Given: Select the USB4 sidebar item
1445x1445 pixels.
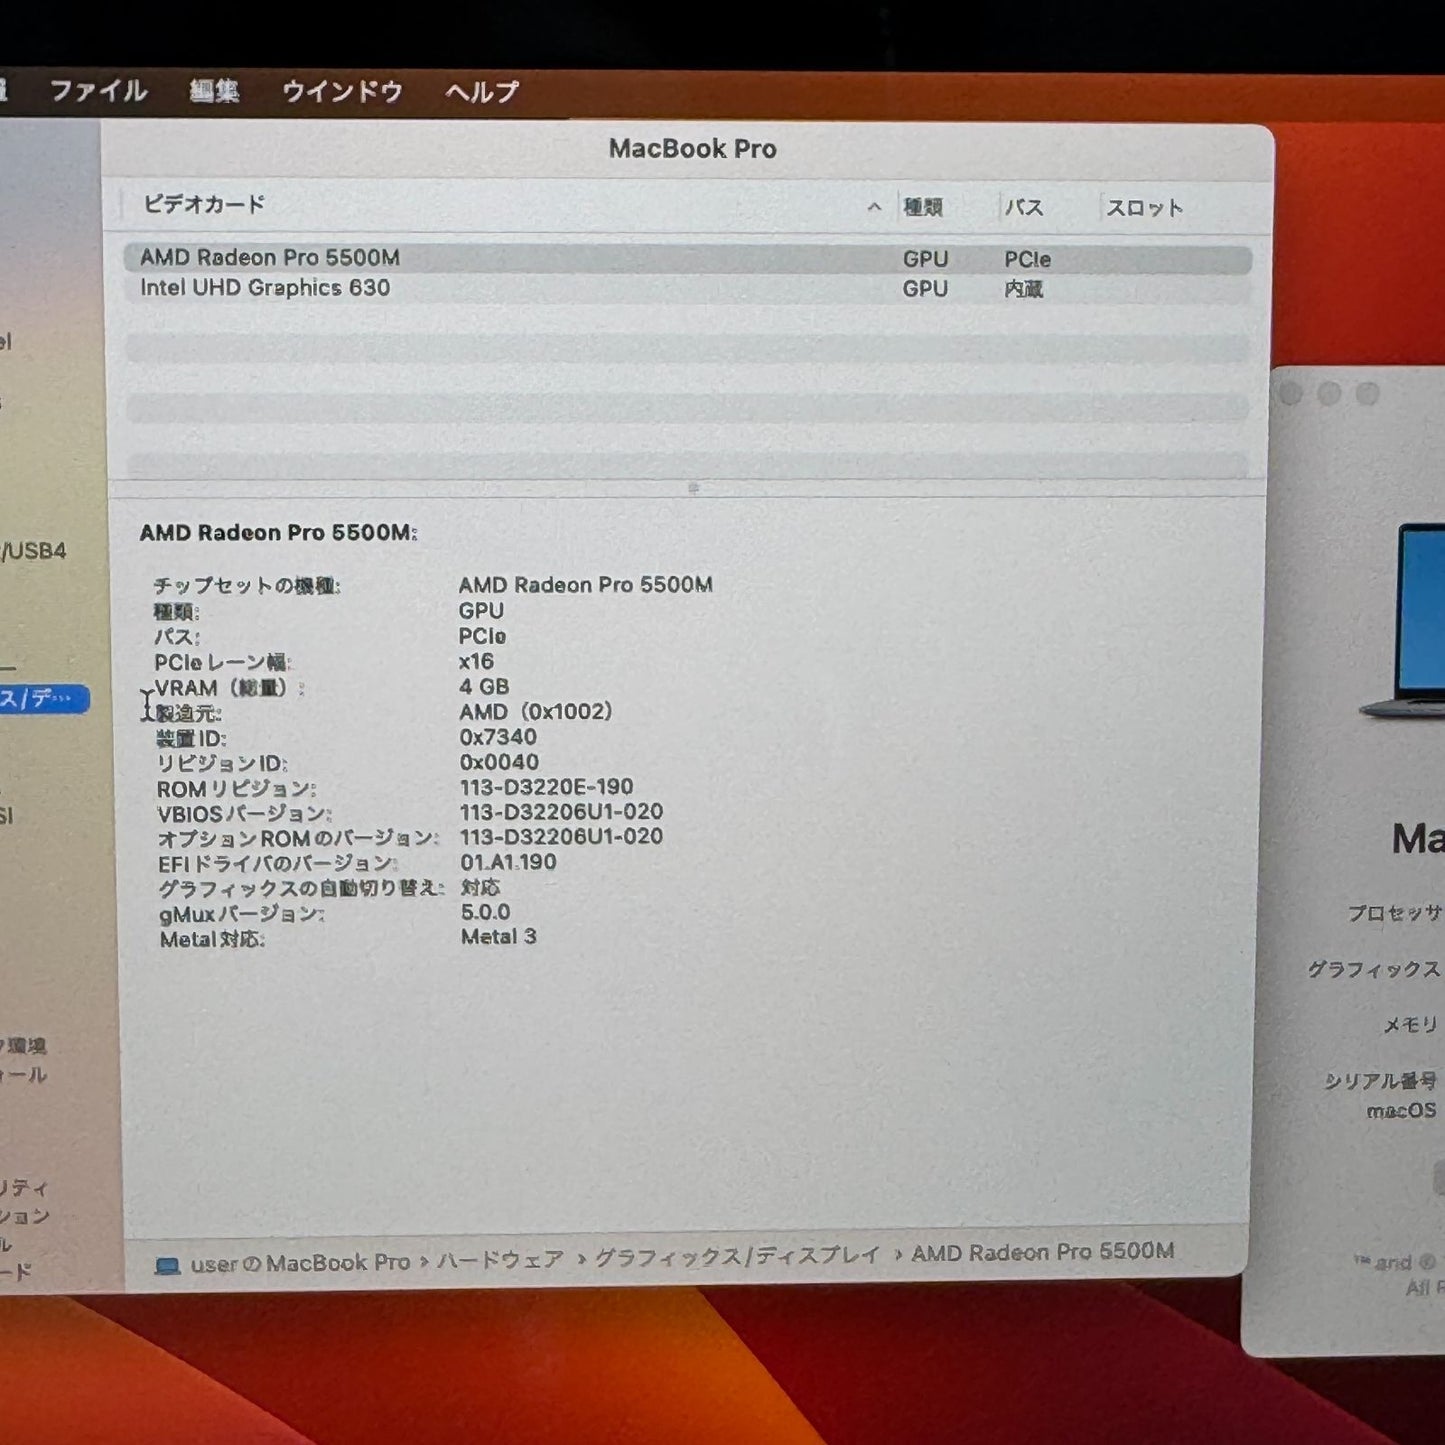Looking at the screenshot, I should (x=34, y=551).
